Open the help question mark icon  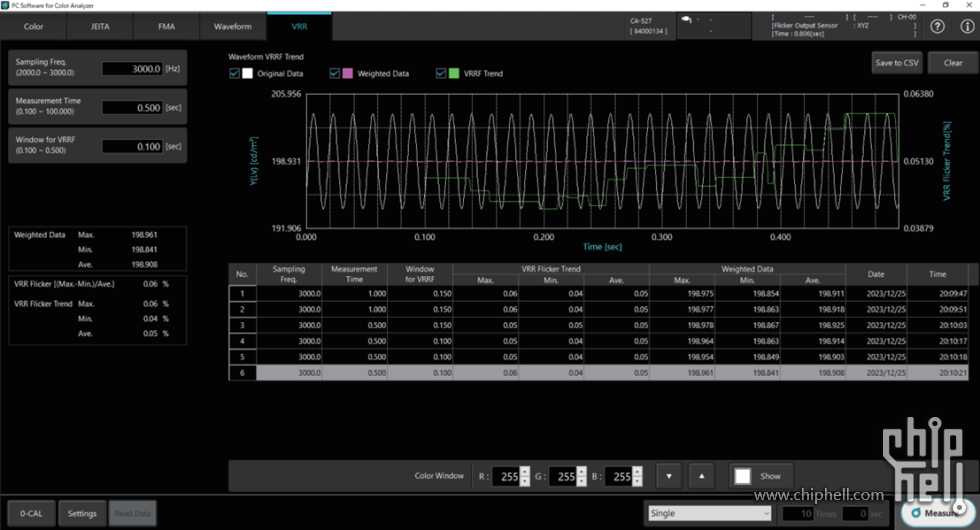tap(938, 27)
